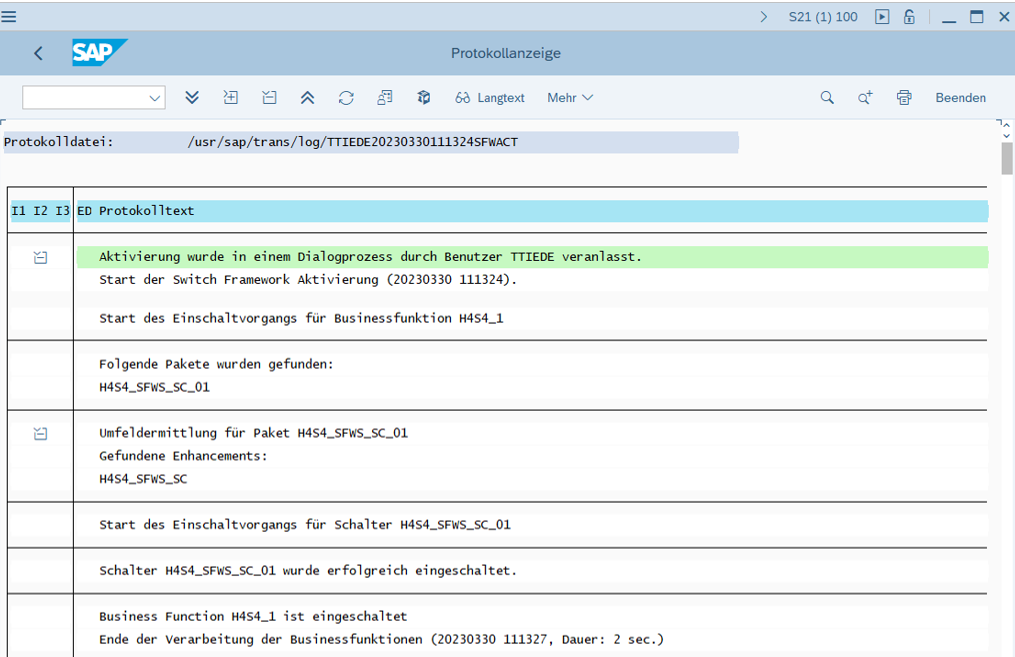Screen dimensions: 1015x657
Task: Click inside the command input field
Action: [x=84, y=98]
